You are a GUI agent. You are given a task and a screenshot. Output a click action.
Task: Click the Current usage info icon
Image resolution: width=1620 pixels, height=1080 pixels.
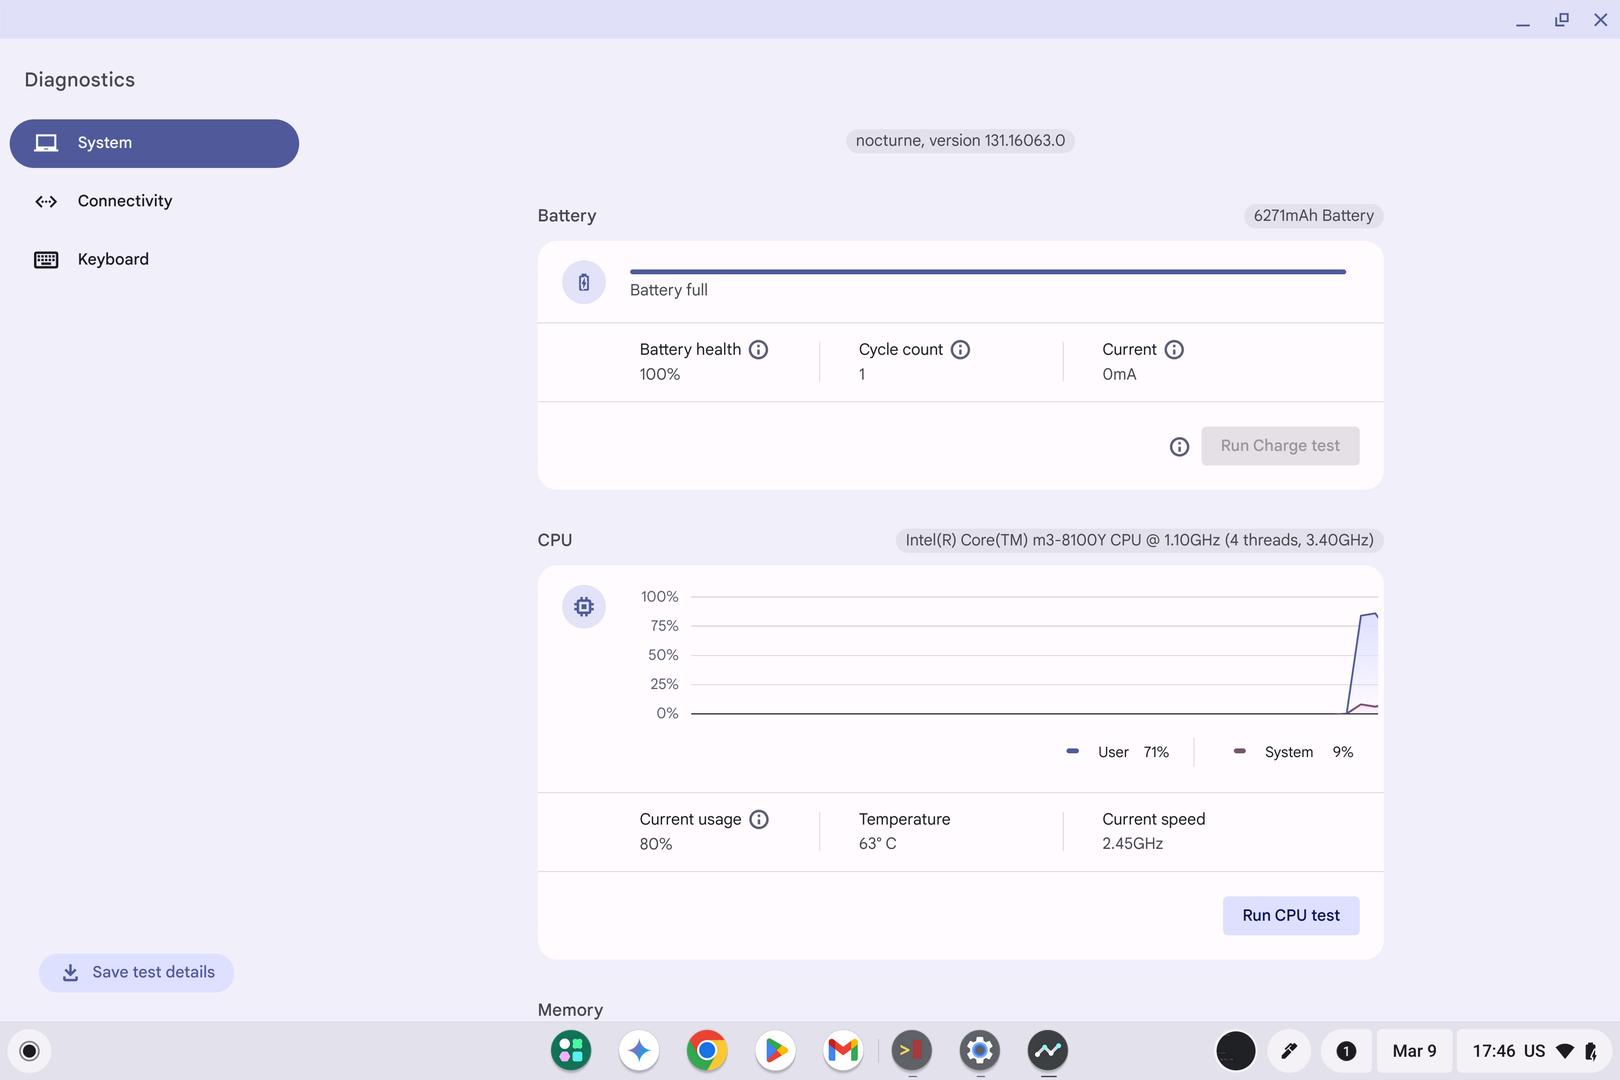click(759, 819)
